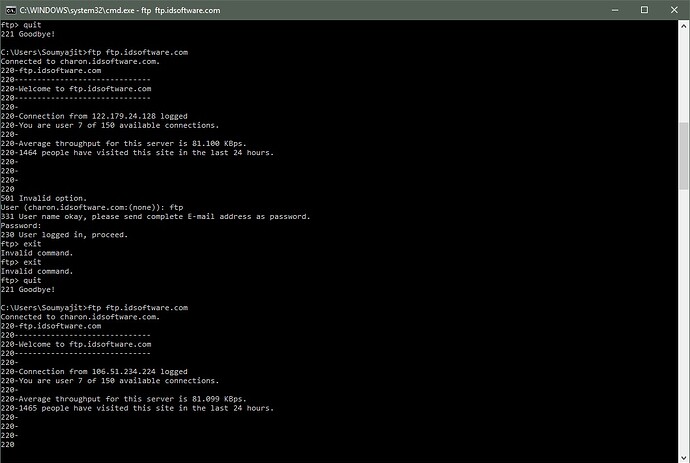Click the scrollbar down arrow

[683, 456]
